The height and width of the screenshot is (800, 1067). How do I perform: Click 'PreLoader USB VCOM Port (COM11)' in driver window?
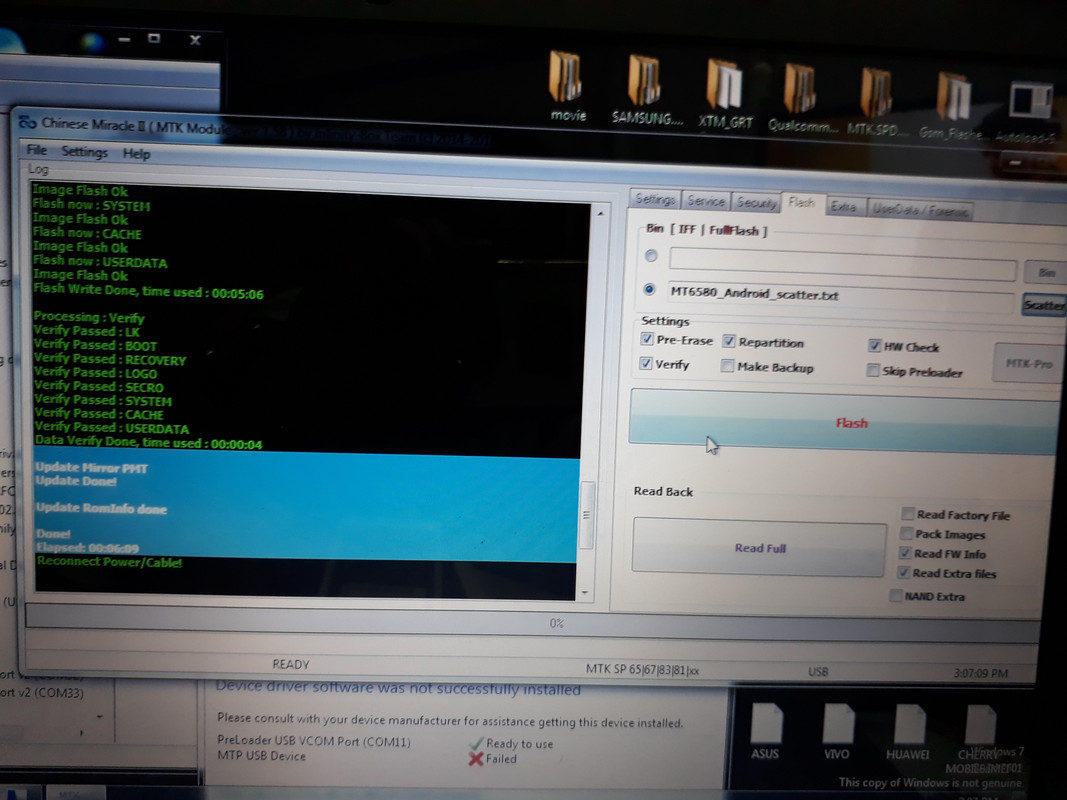coord(314,740)
